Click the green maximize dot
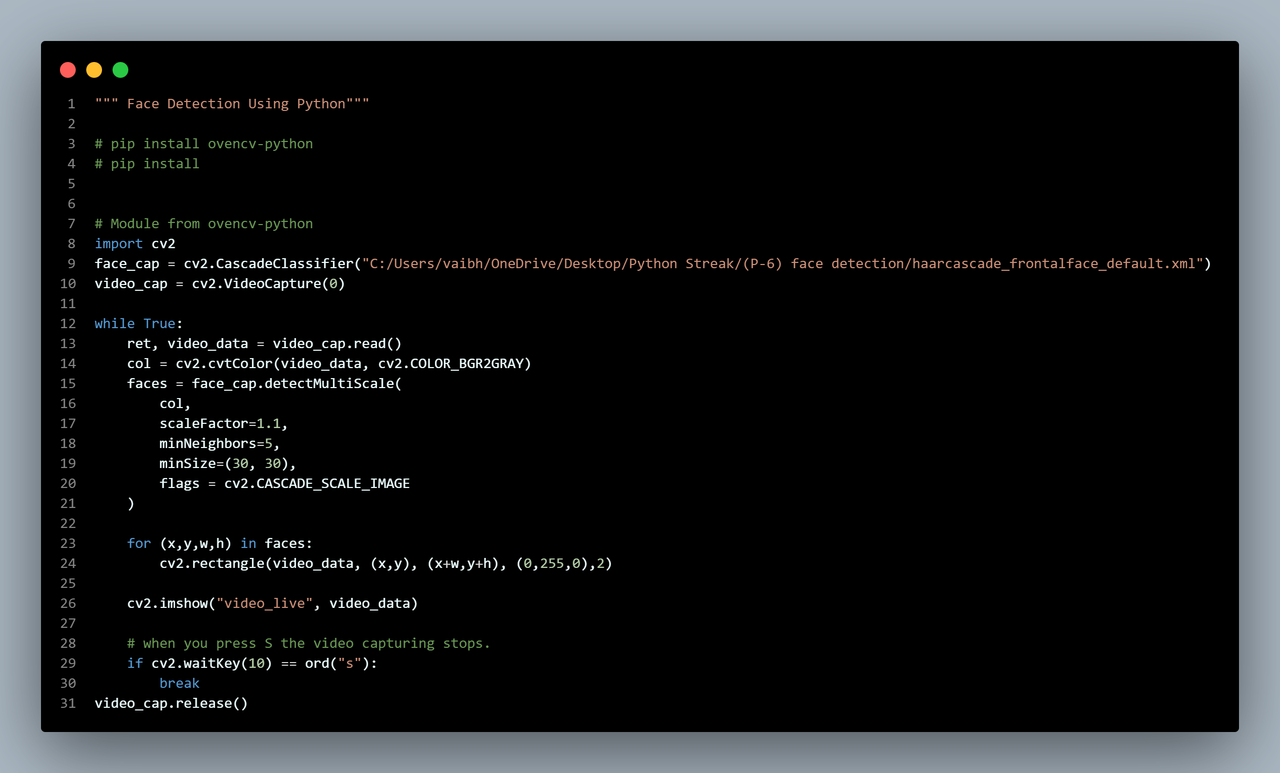This screenshot has height=773, width=1280. [x=120, y=70]
